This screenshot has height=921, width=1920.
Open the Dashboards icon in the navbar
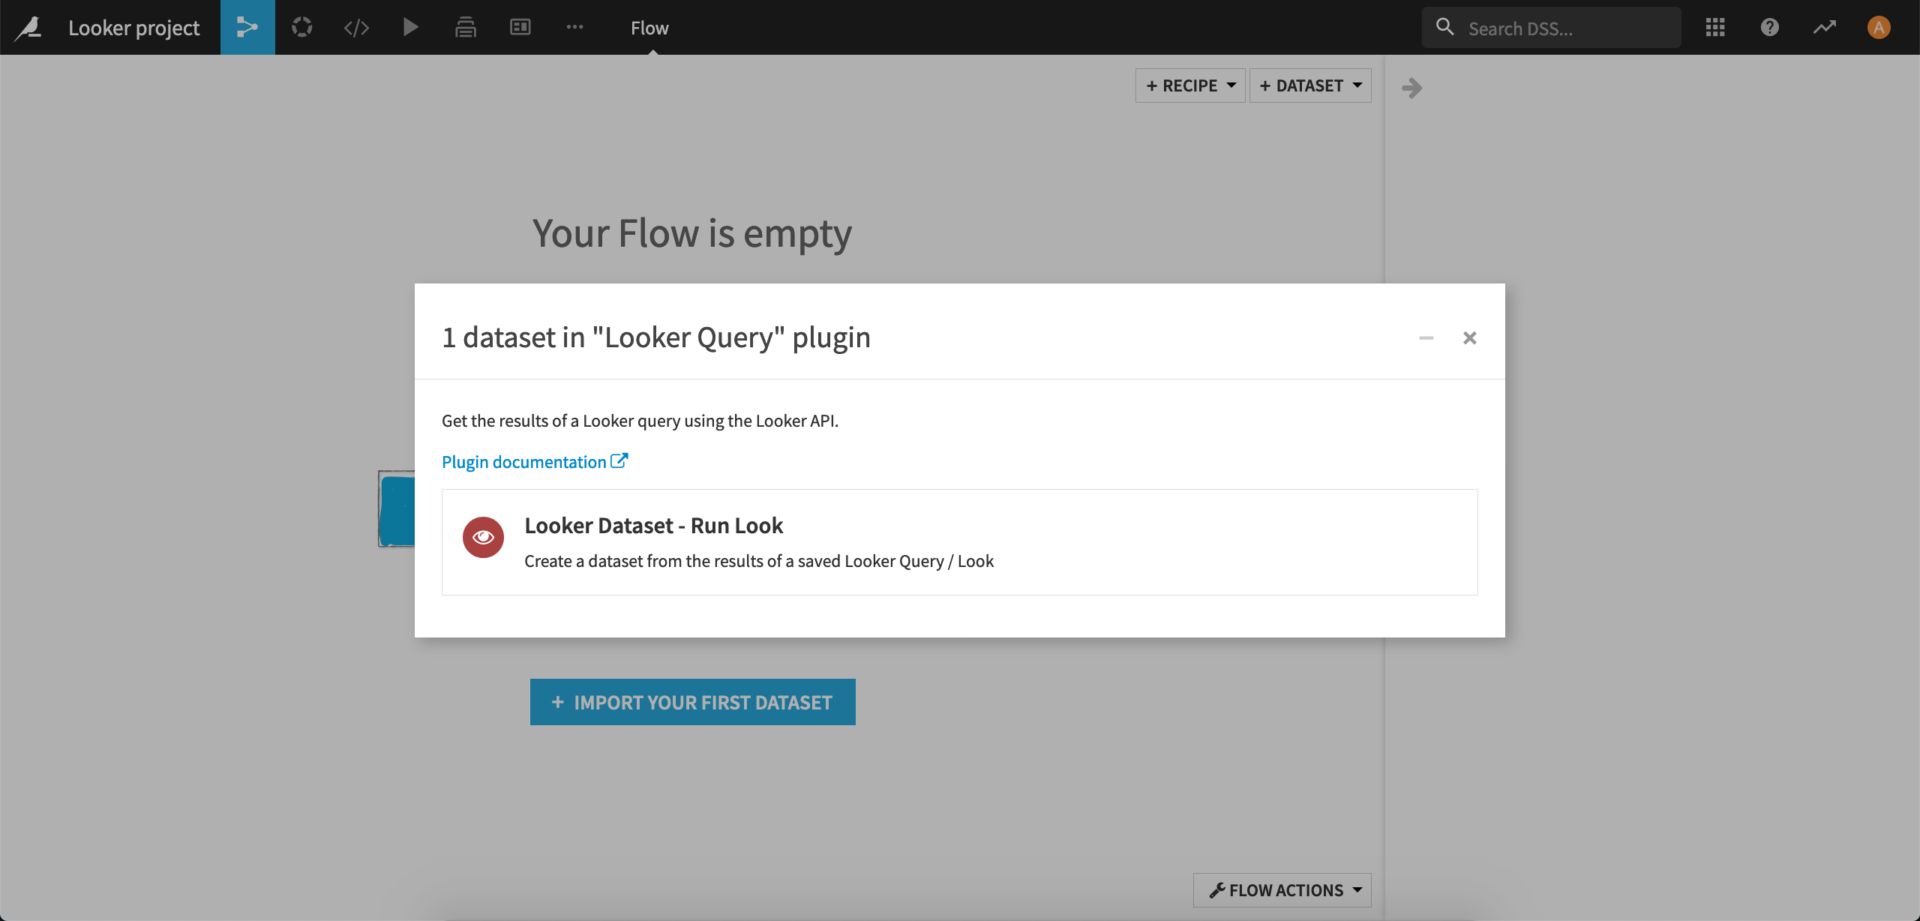466,27
